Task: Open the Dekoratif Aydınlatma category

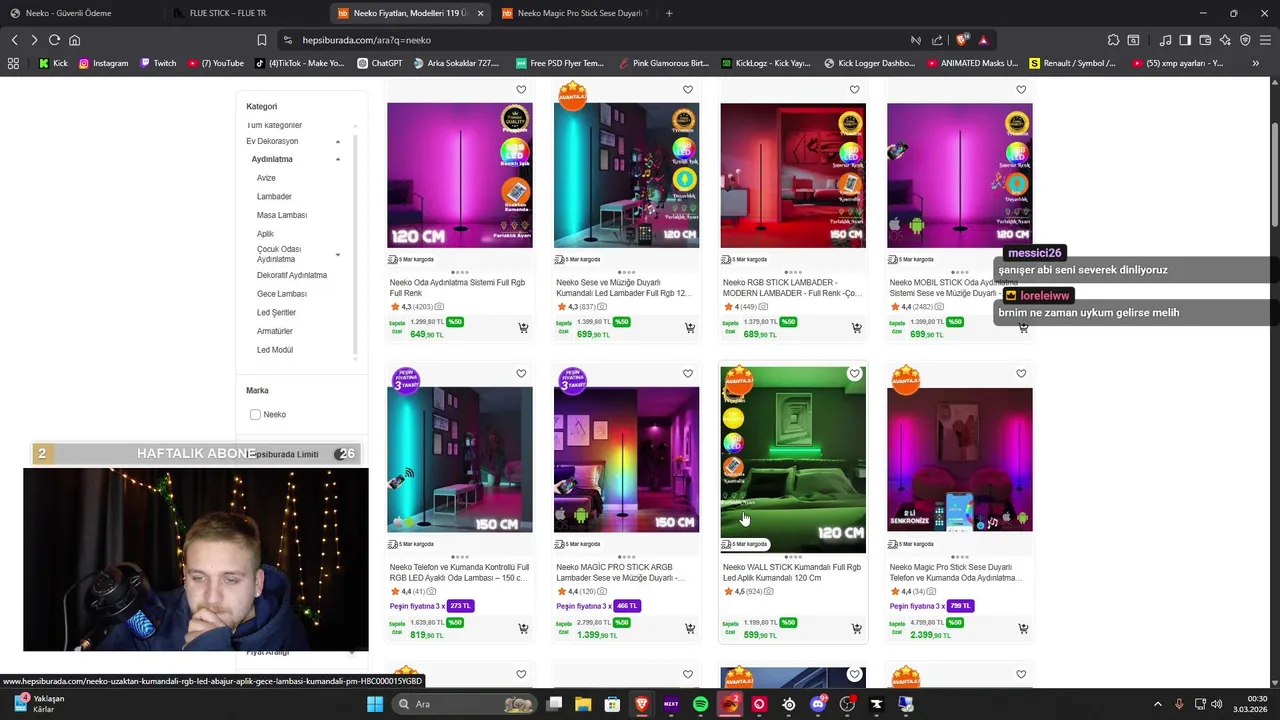Action: [x=292, y=275]
